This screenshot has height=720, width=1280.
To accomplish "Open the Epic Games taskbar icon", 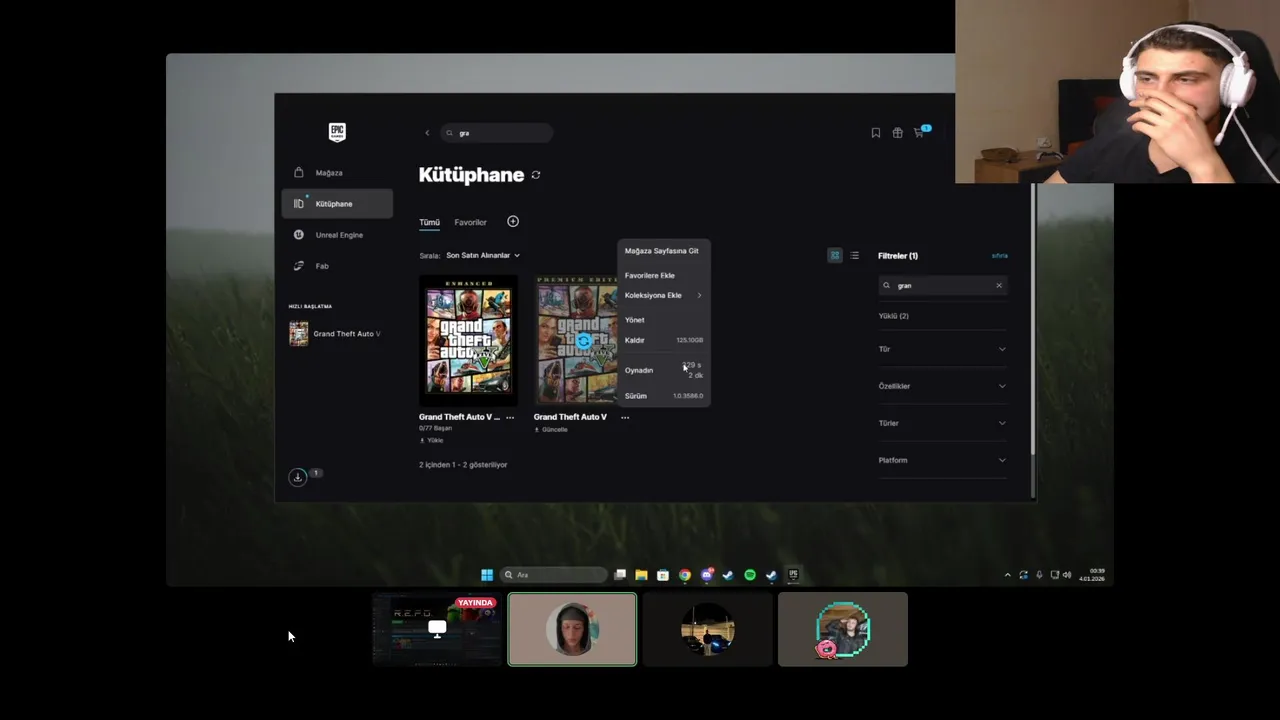I will coord(793,575).
